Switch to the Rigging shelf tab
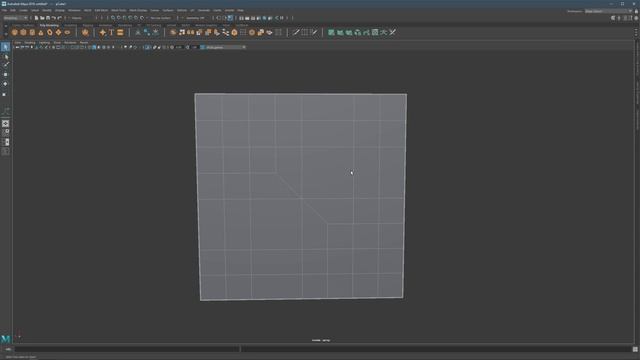The width and height of the screenshot is (640, 360). pos(88,25)
